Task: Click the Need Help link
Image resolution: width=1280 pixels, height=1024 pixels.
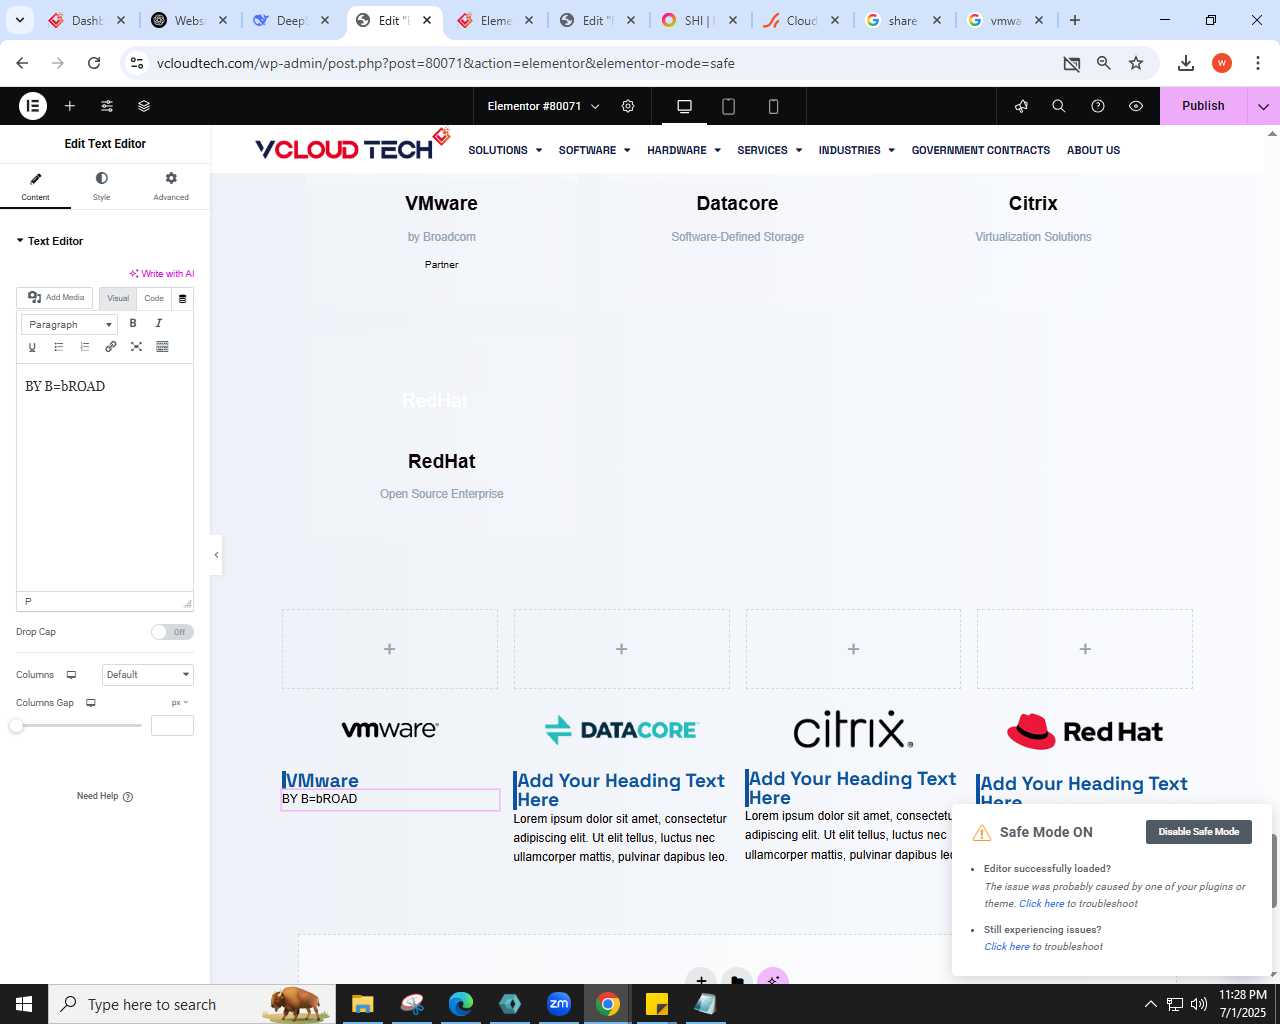Action: [105, 796]
